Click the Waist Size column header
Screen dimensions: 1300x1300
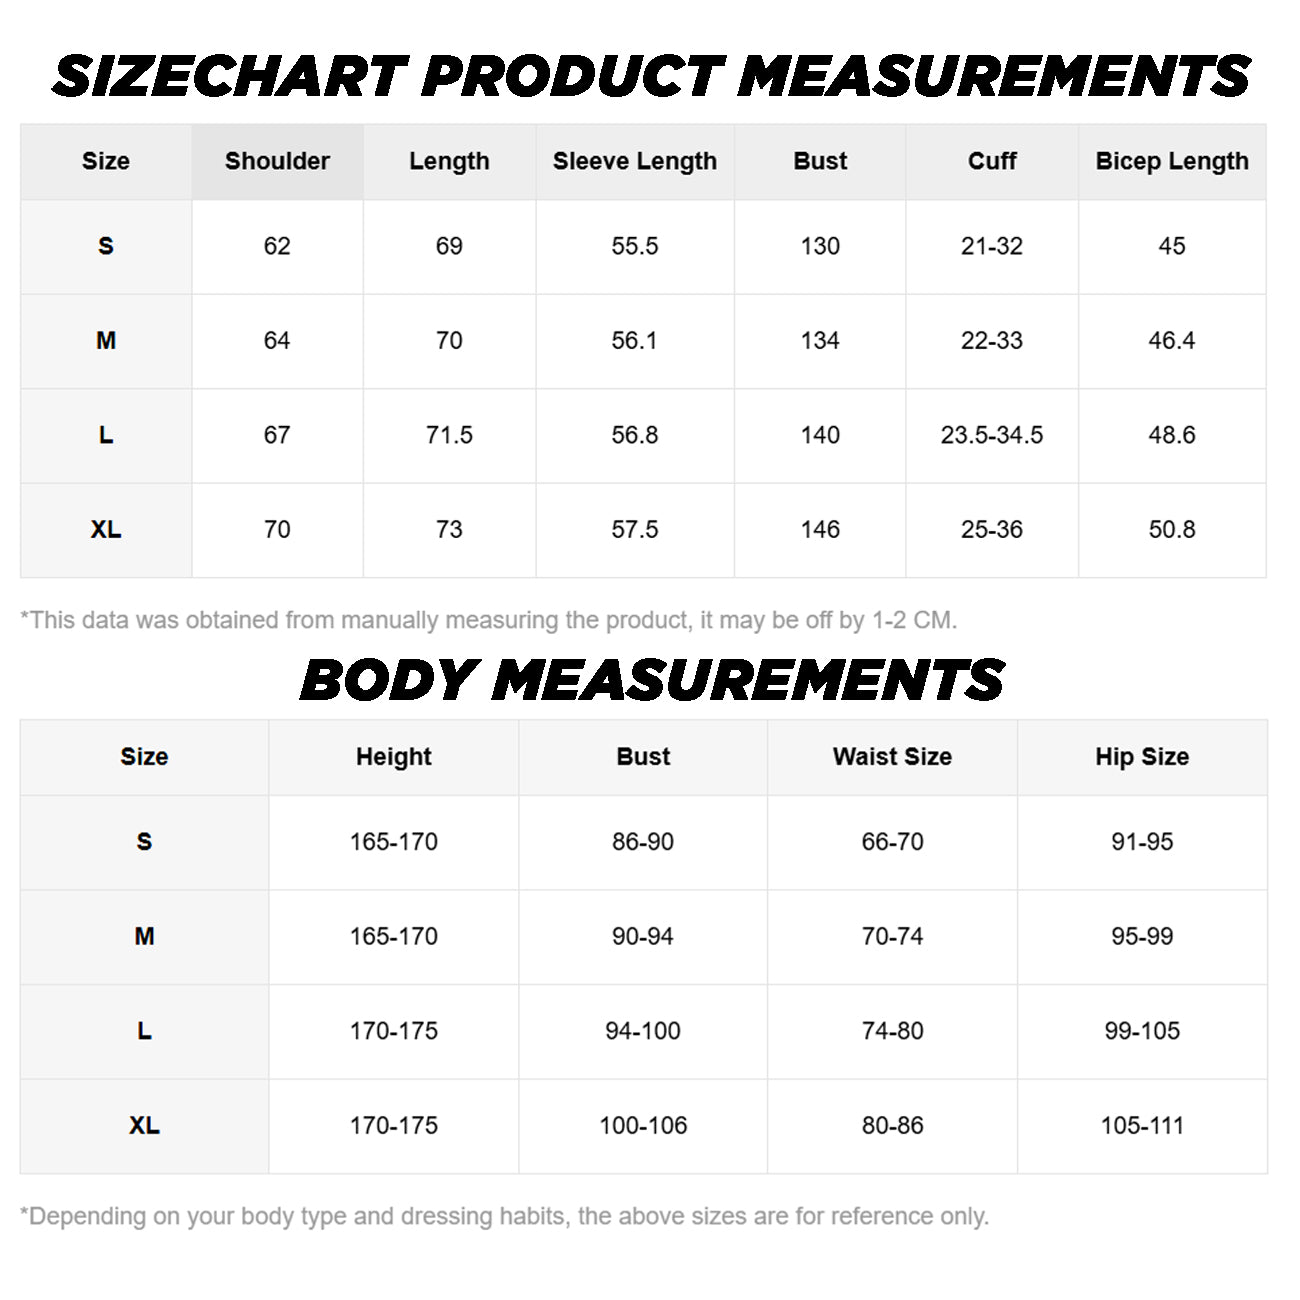pos(892,757)
